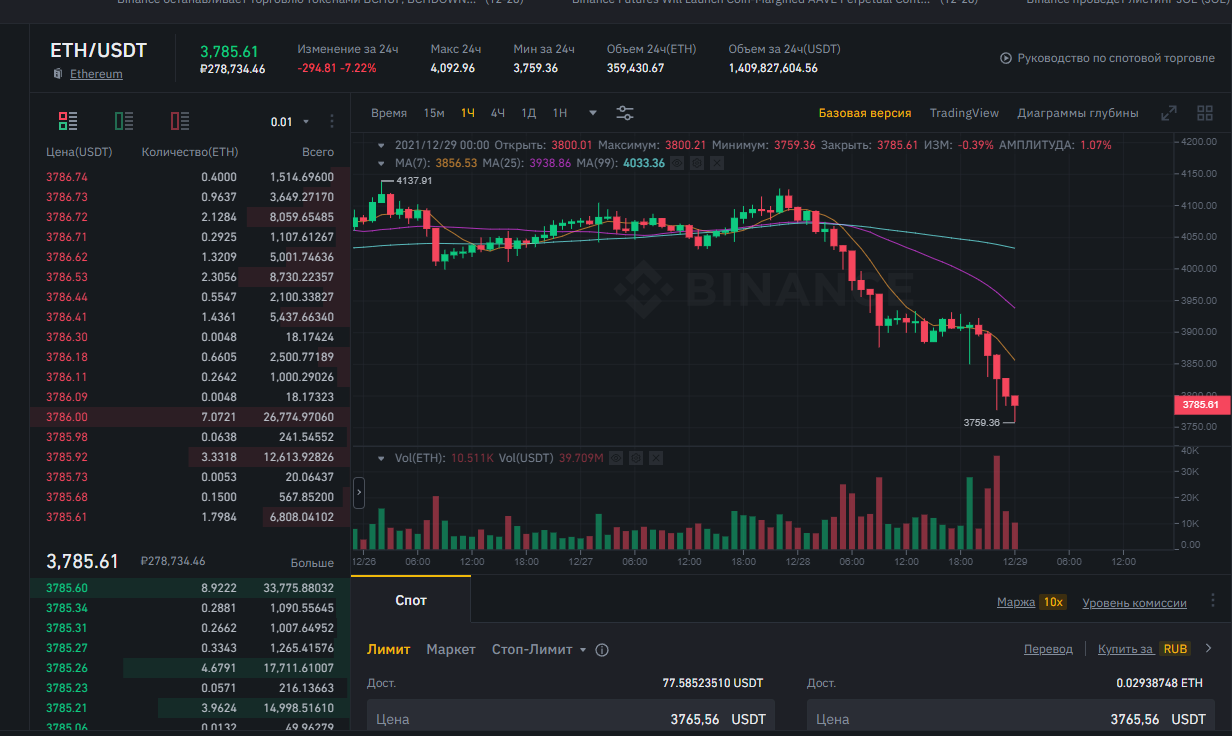Select ask price 3785.92 row

[x=190, y=457]
